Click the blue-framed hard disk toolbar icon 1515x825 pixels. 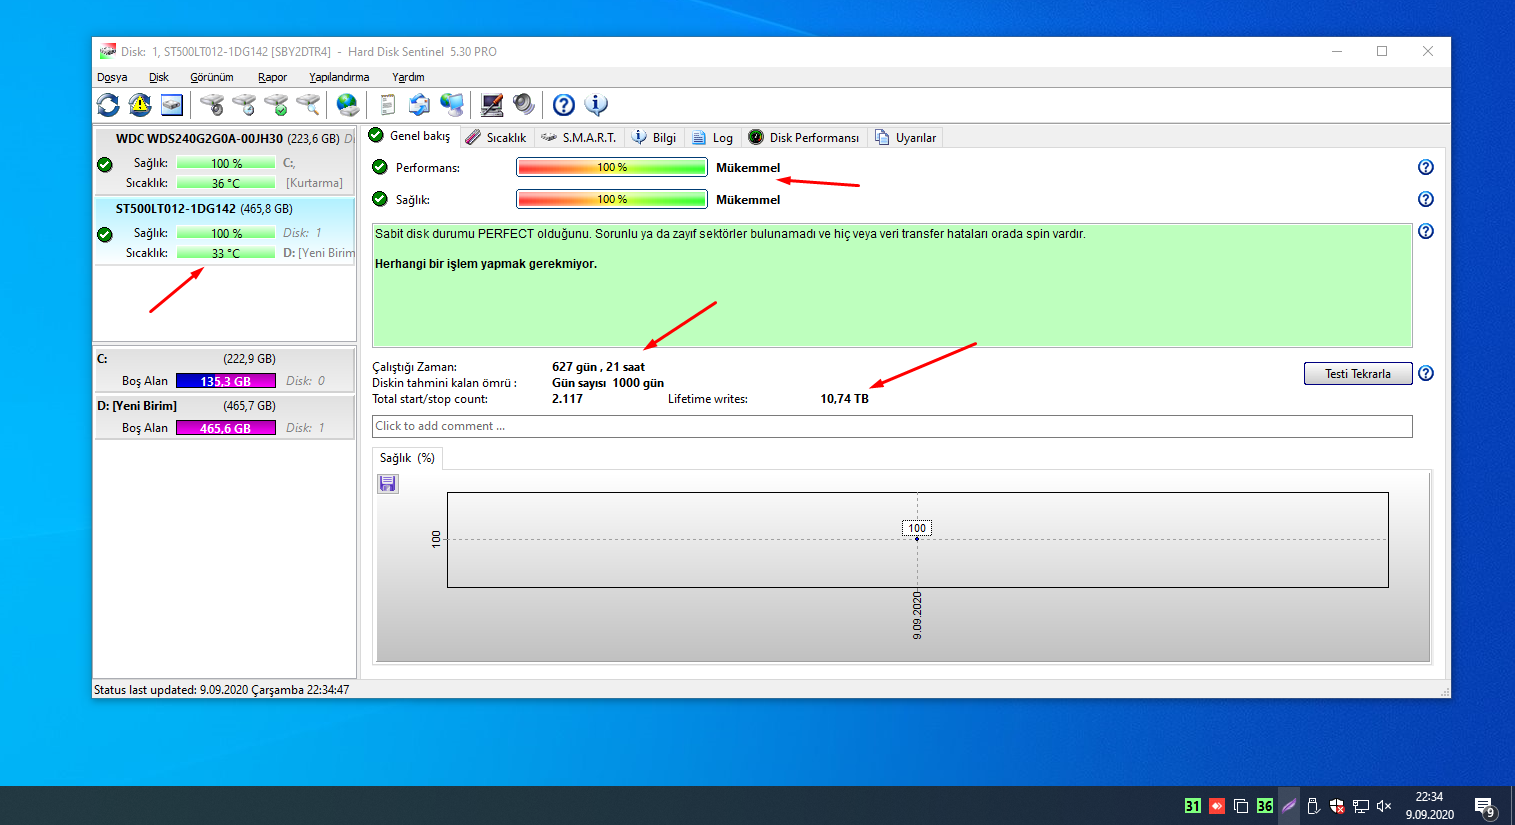click(x=172, y=104)
